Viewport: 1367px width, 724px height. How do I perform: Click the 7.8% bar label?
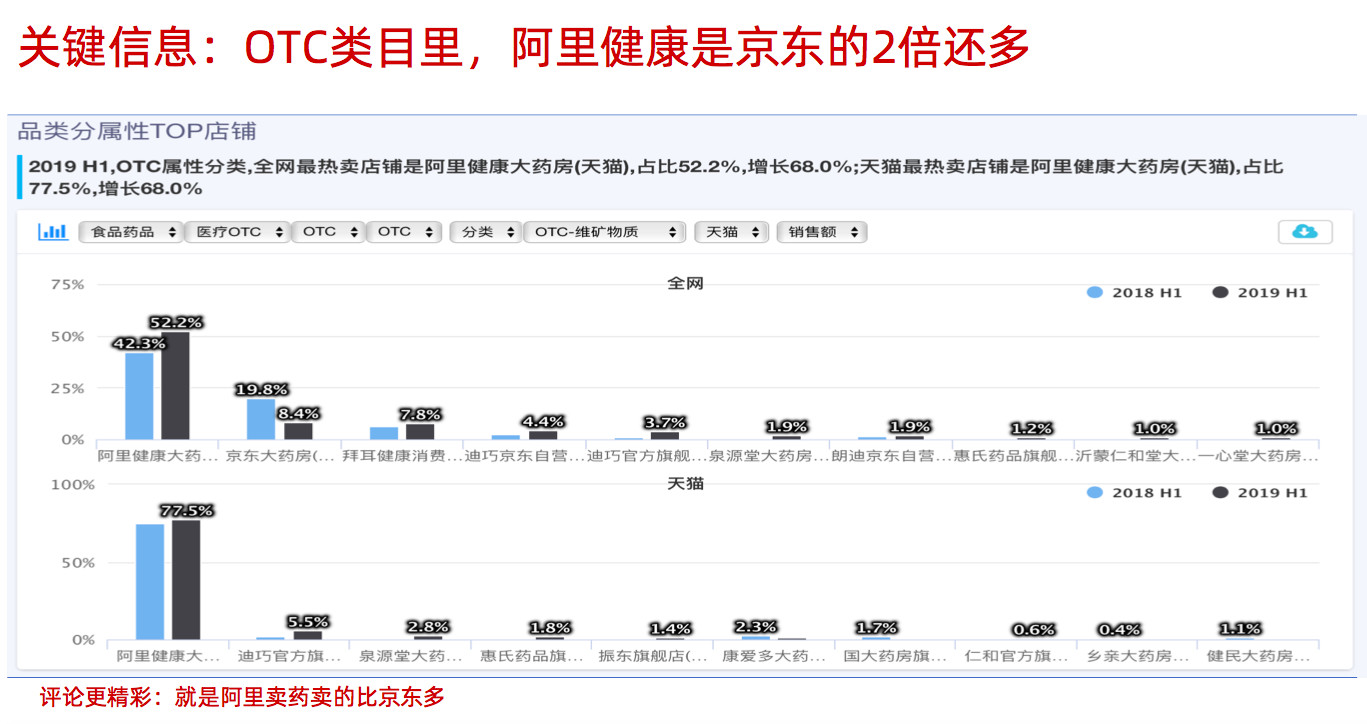coord(420,414)
